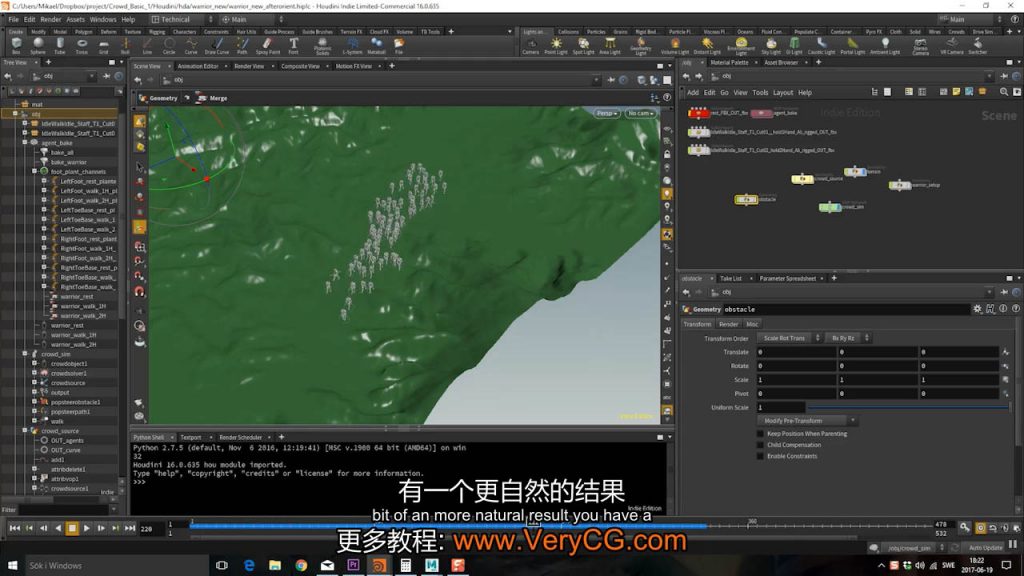The width and height of the screenshot is (1024, 576).
Task: Click the Auto Update button
Action: (985, 547)
